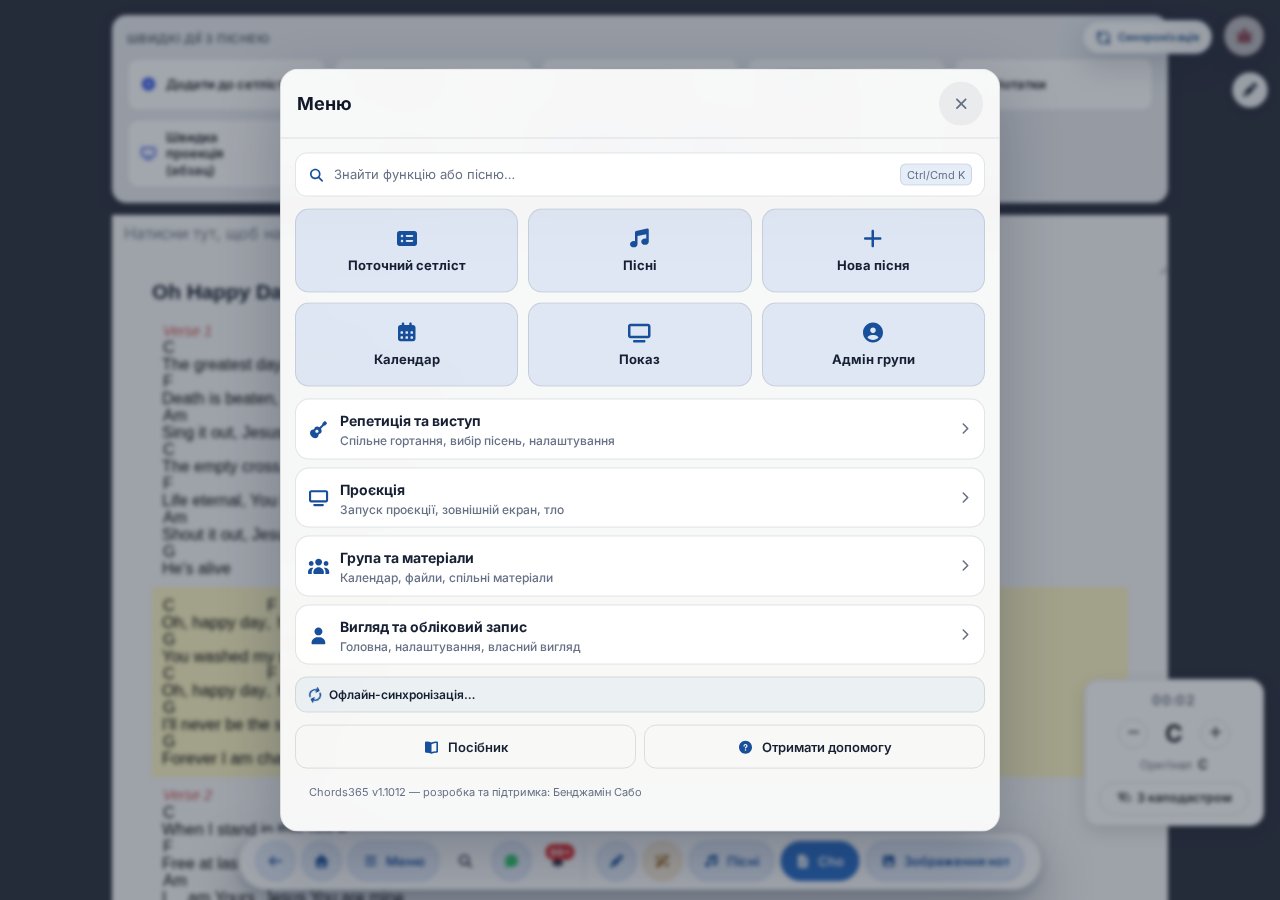Open the Адмін групи tile
The image size is (1280, 900).
(873, 344)
